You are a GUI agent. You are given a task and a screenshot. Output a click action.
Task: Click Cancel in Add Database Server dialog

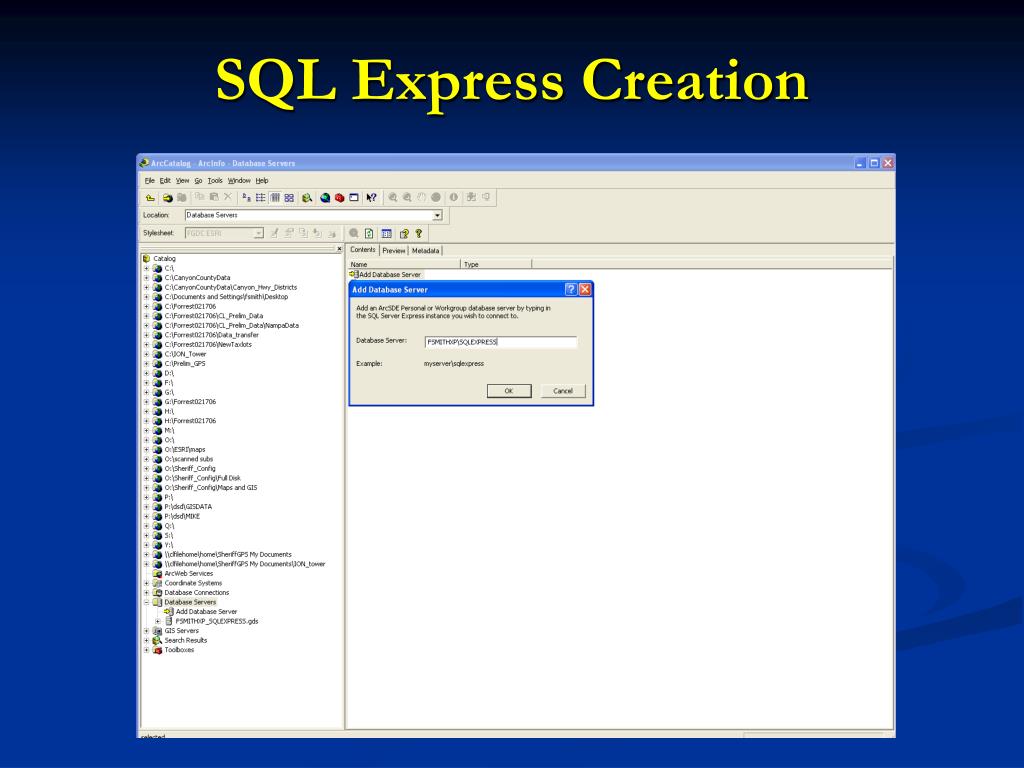563,391
